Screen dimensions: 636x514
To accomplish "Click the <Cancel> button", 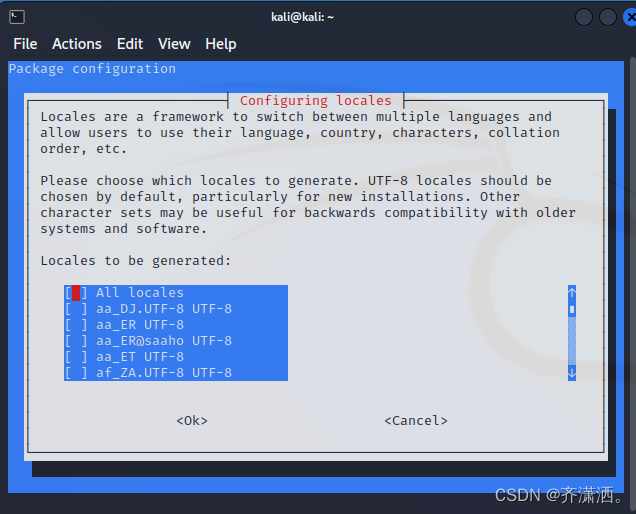I will 416,421.
